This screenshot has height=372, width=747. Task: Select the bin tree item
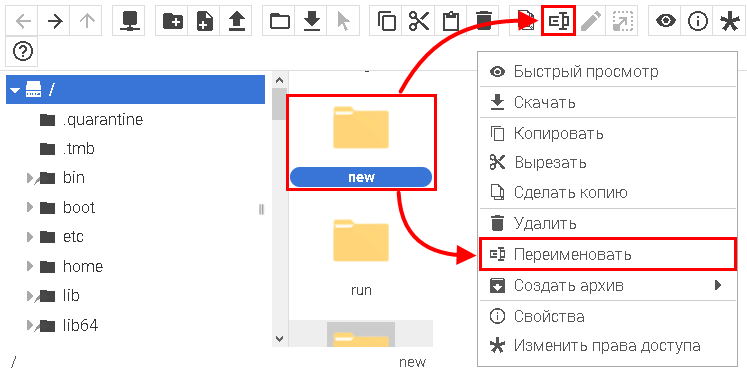tap(135, 178)
